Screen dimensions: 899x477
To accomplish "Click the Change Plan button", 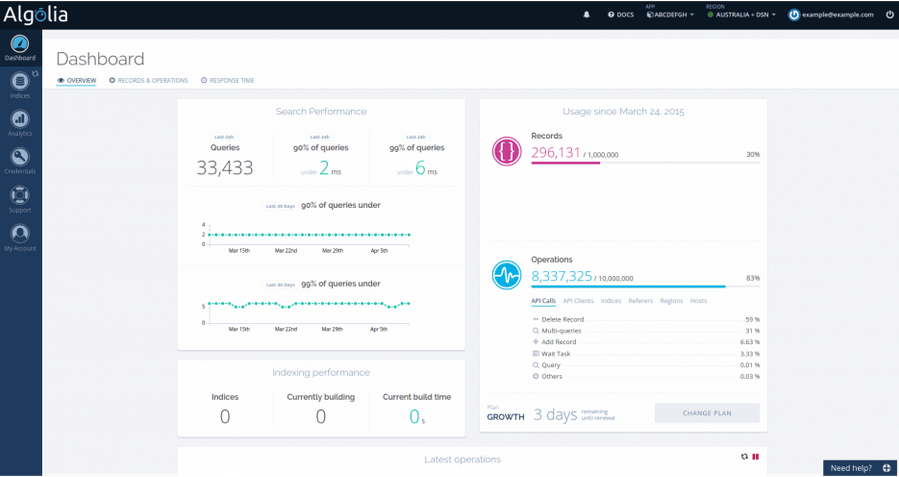I will 707,413.
